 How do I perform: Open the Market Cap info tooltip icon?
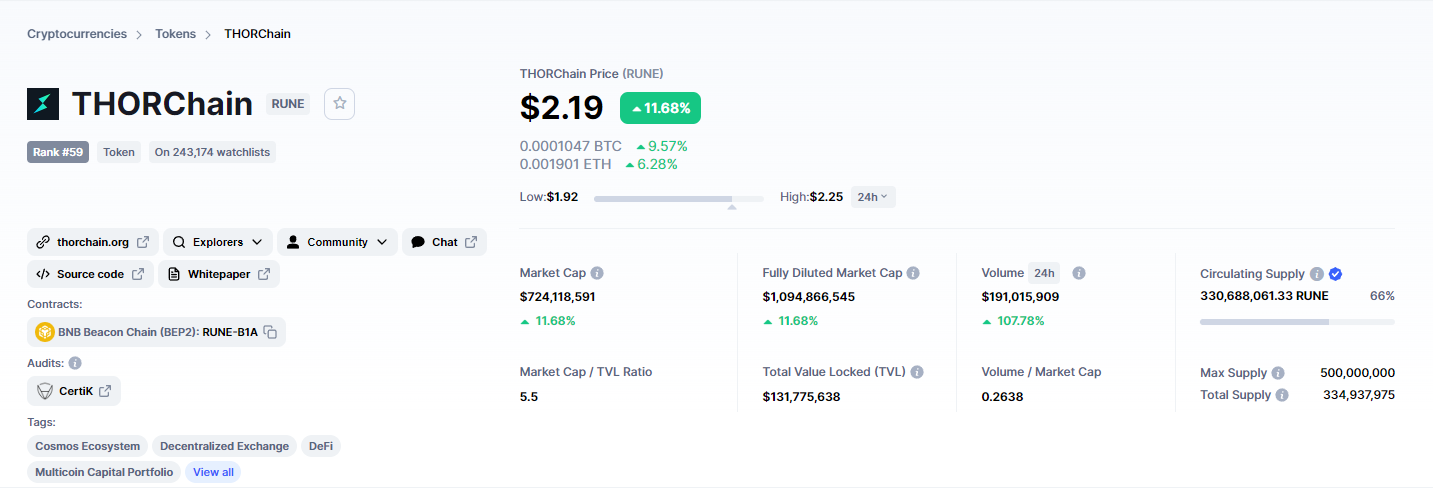click(x=597, y=273)
